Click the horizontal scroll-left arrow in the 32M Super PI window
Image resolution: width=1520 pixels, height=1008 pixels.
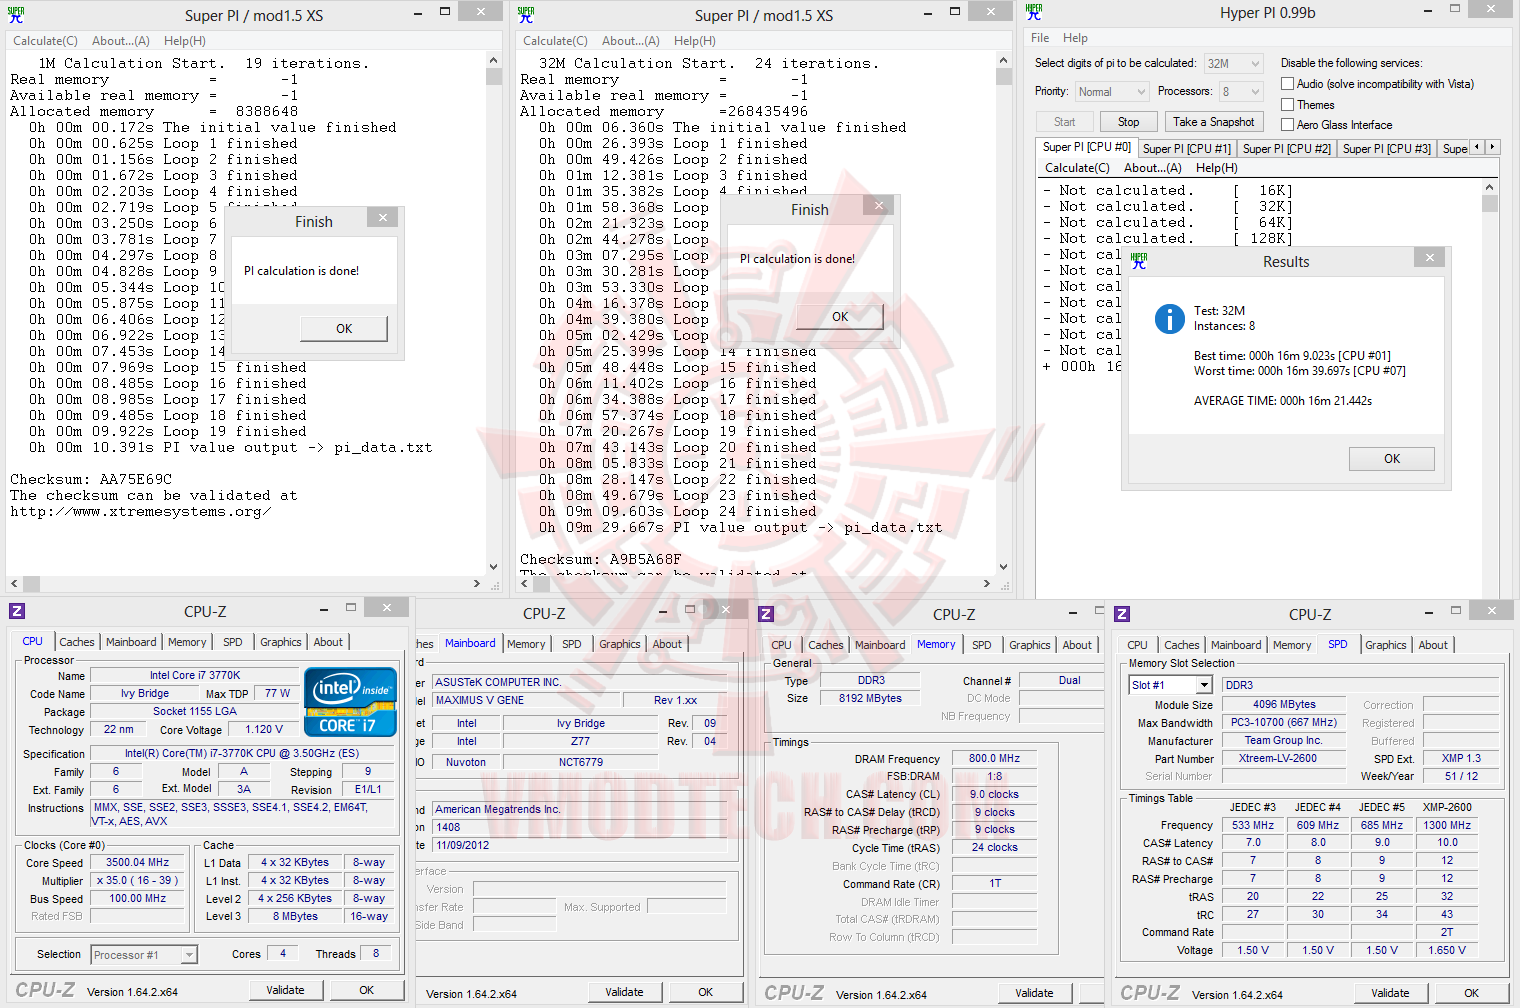[x=524, y=583]
